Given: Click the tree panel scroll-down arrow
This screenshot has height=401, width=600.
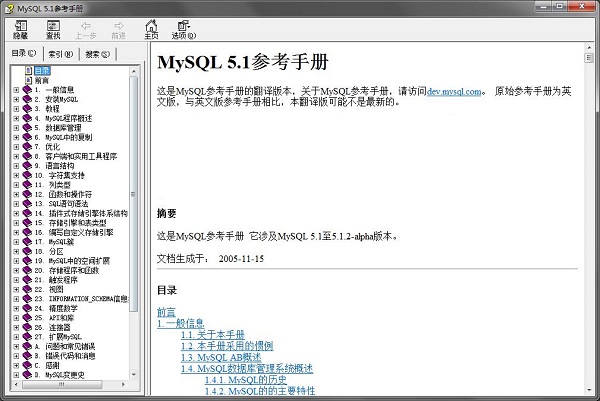Looking at the screenshot, I should [134, 375].
